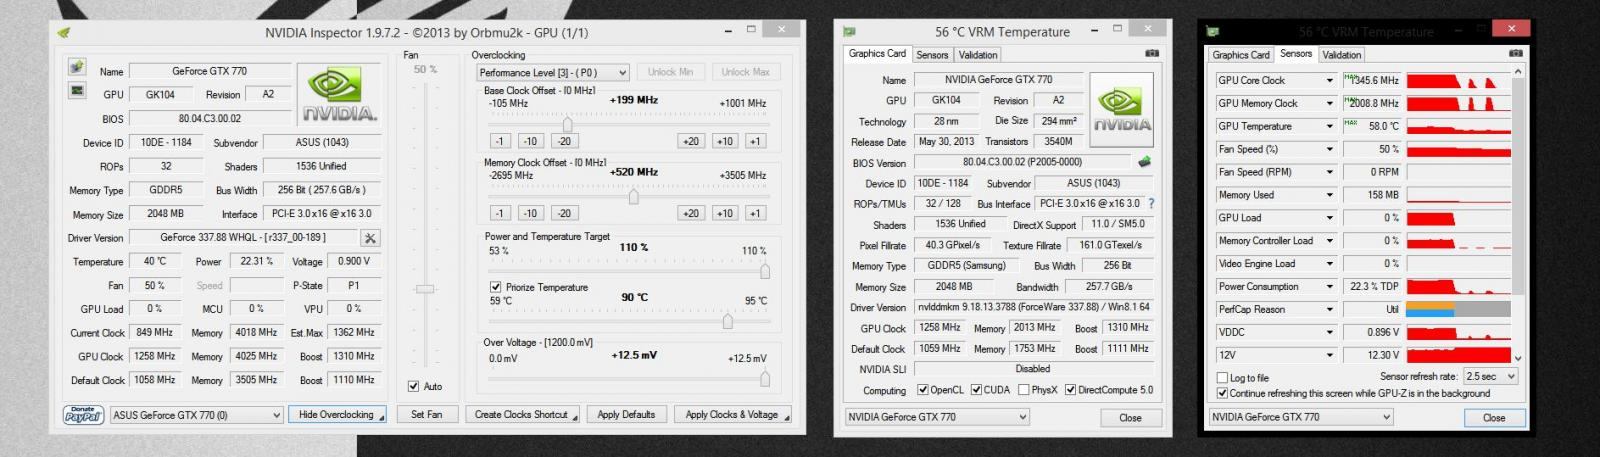This screenshot has width=1600, height=457.
Task: Expand Memory Used sensor dropdown arrow
Action: (x=1329, y=195)
